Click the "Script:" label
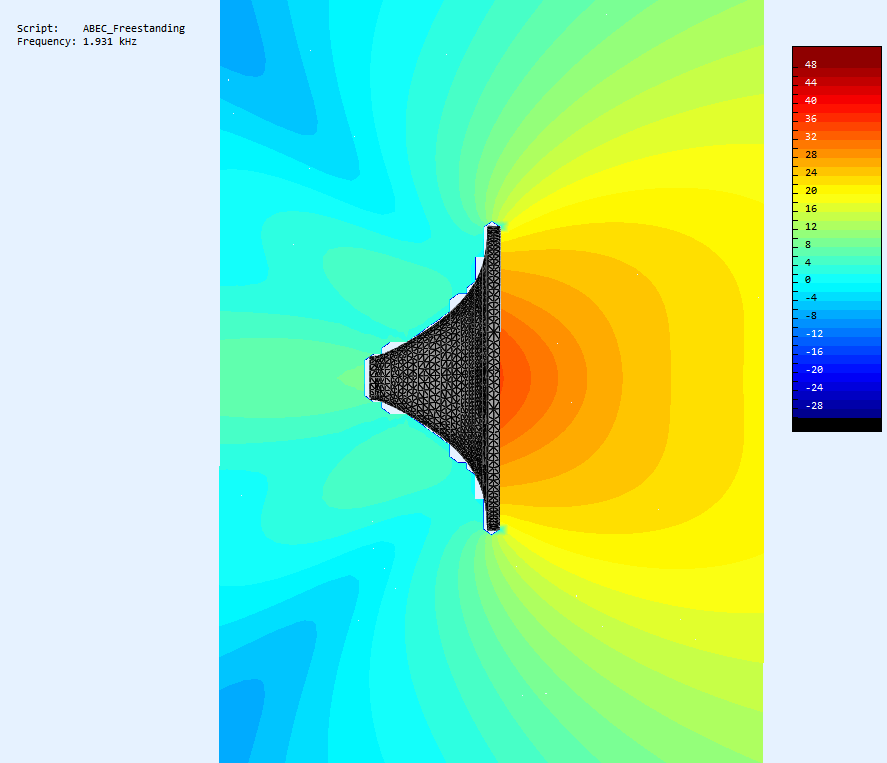The height and width of the screenshot is (763, 887). tap(37, 28)
